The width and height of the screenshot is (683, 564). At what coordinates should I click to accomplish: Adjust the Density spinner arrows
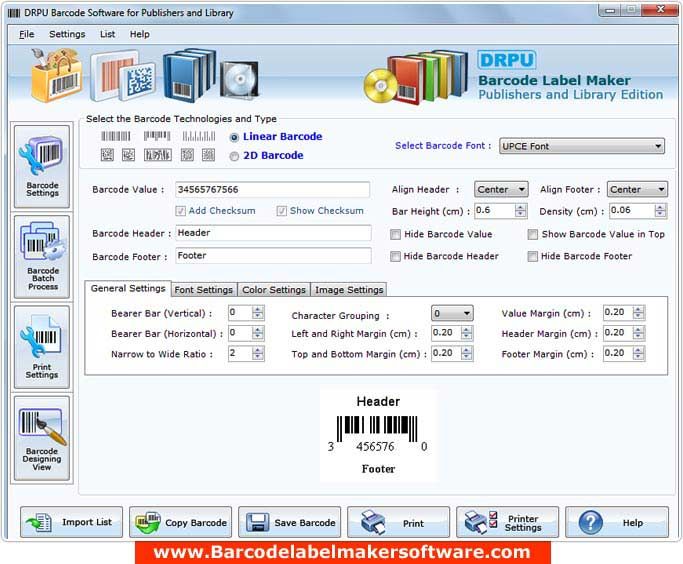[660, 211]
